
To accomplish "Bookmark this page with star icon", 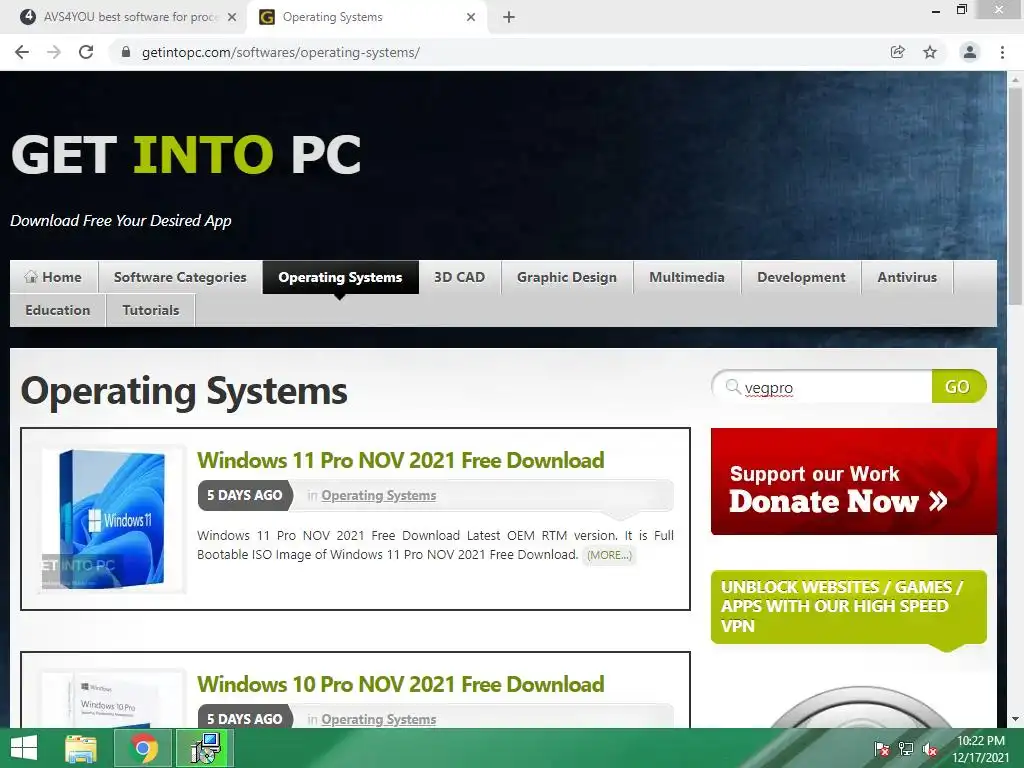I will [x=930, y=52].
